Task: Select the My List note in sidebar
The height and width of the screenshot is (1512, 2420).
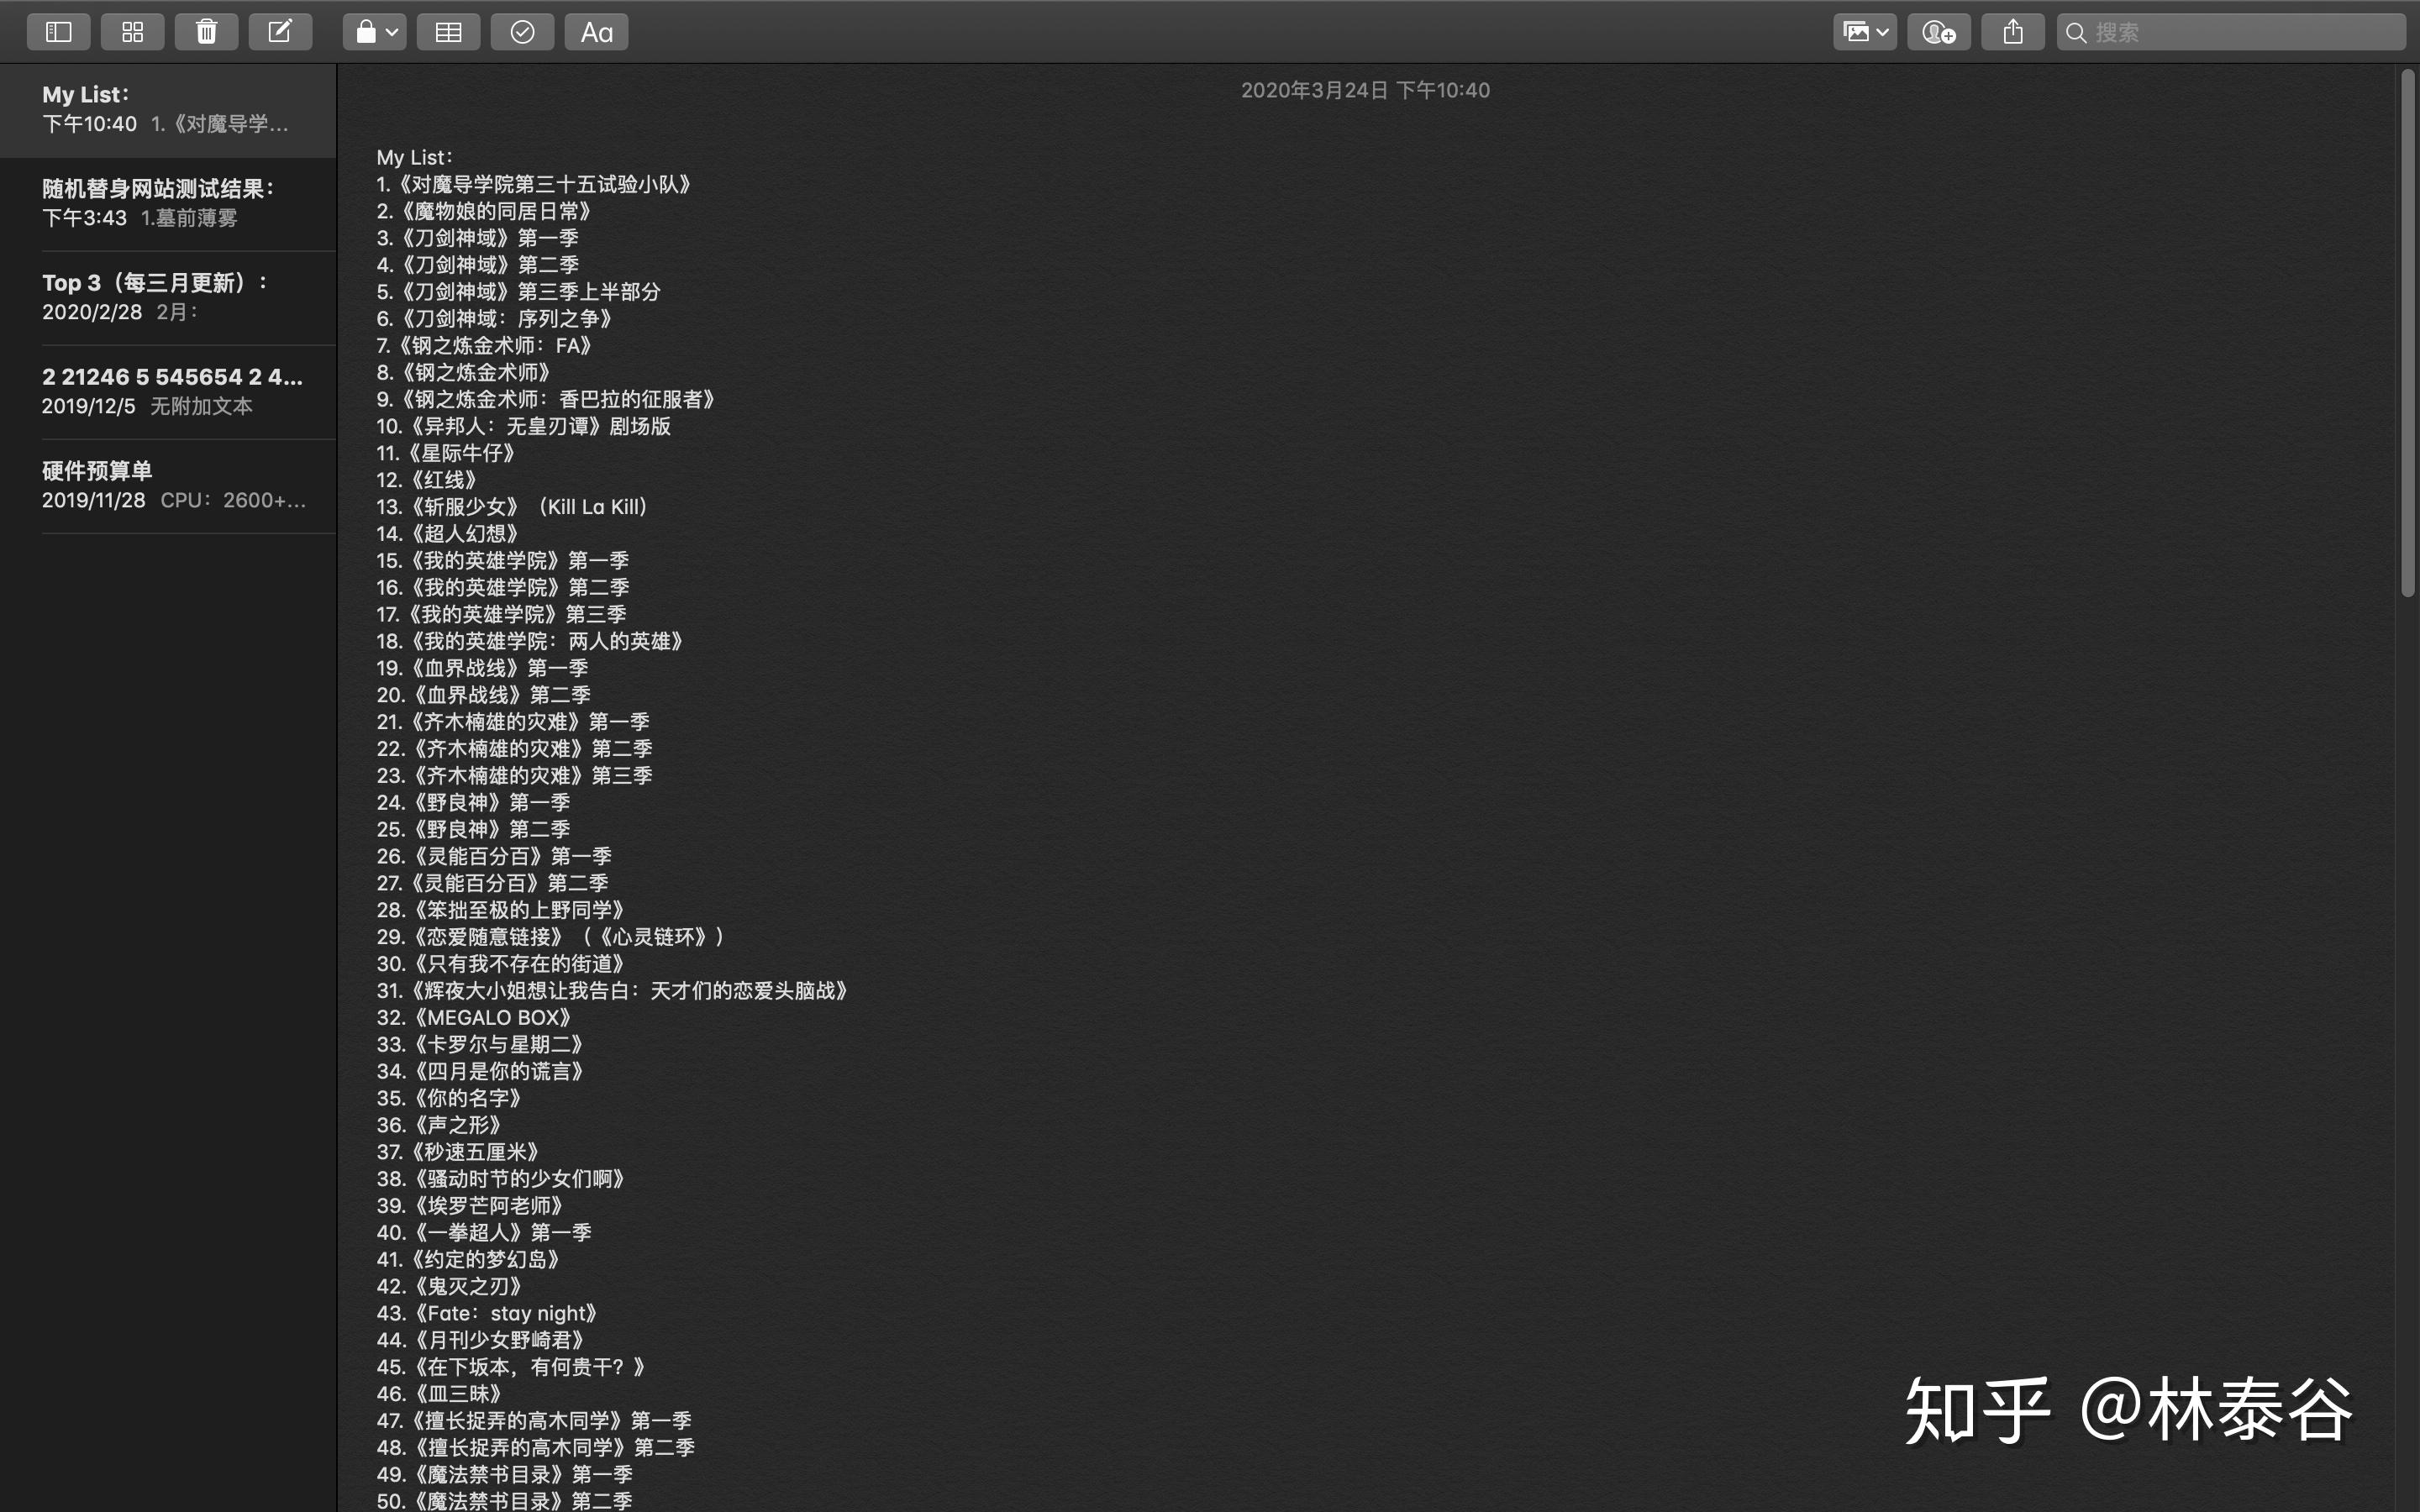Action: (168, 110)
